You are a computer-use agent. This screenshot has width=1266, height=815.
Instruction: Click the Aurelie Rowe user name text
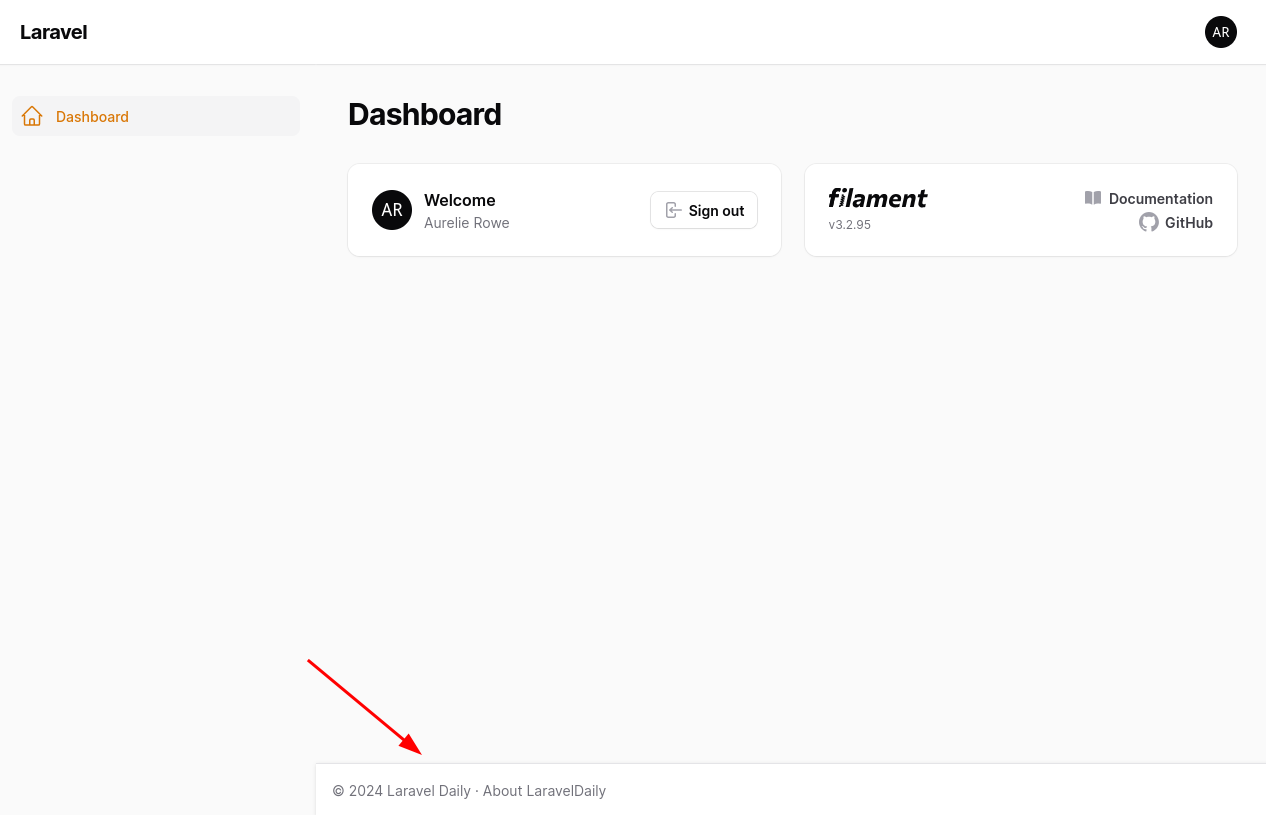click(466, 222)
